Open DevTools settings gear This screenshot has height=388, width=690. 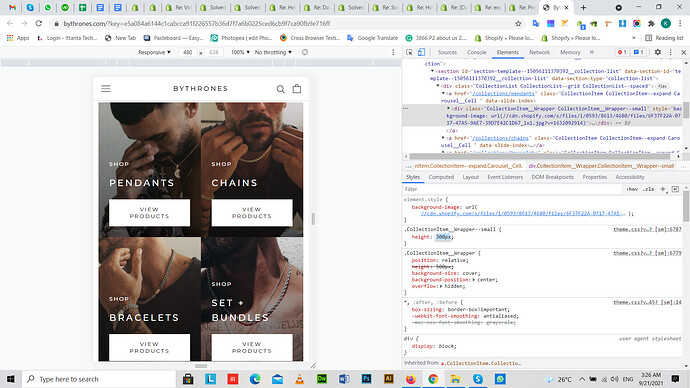click(x=657, y=52)
